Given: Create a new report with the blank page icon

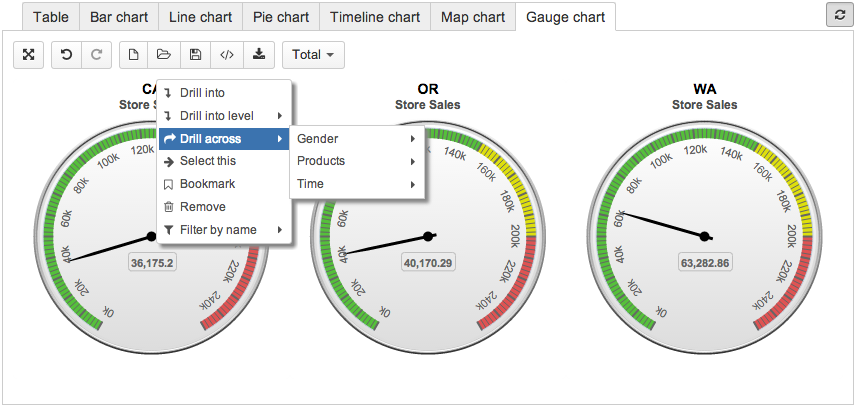Looking at the screenshot, I should (x=134, y=54).
